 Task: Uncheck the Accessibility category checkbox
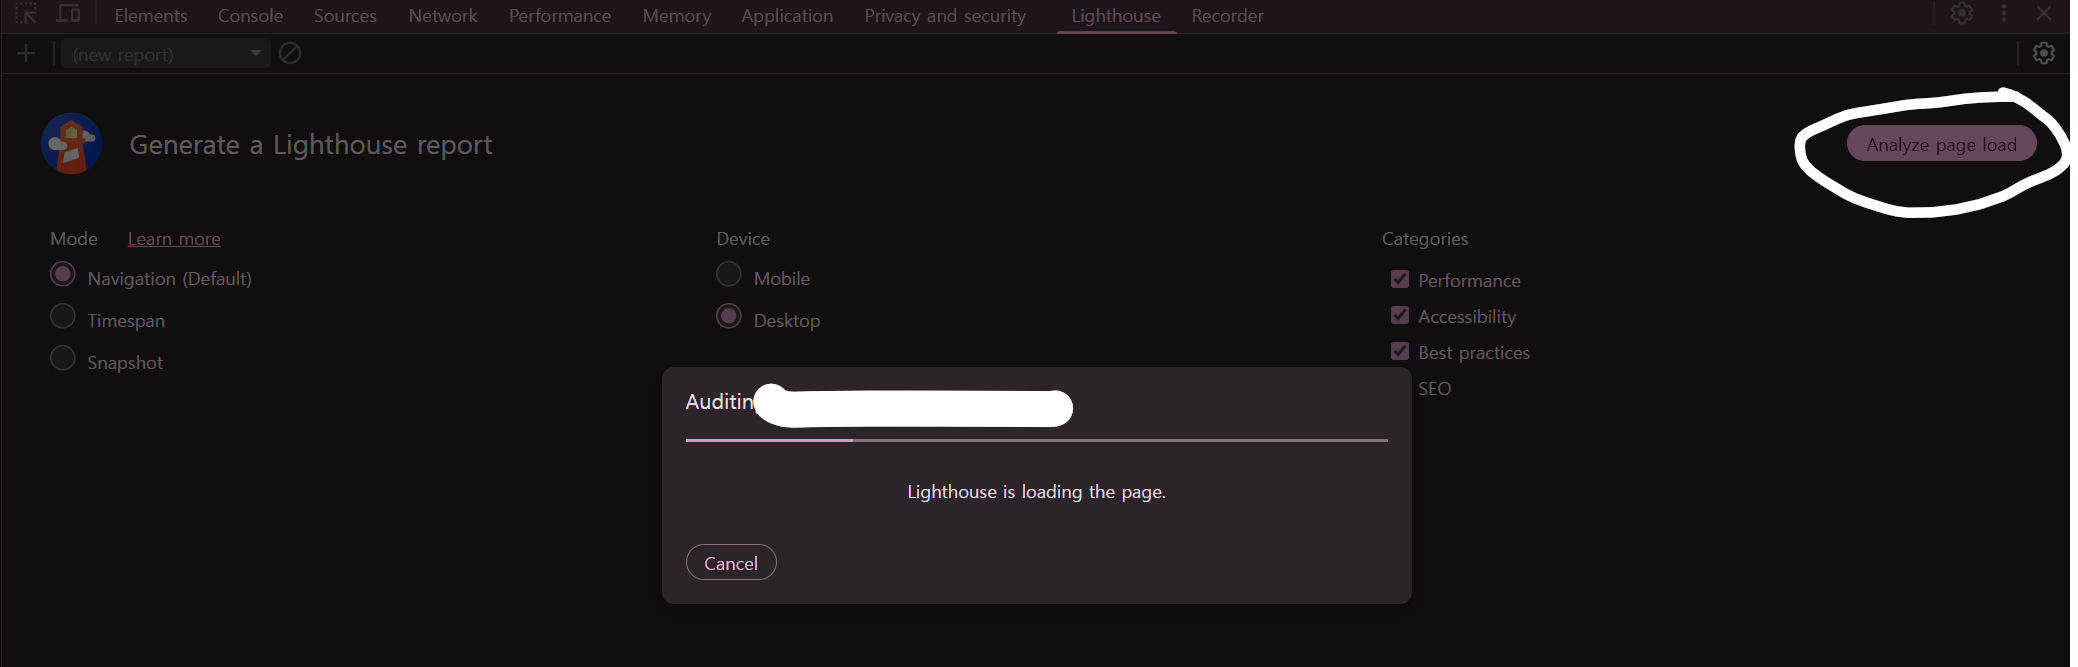coord(1400,316)
